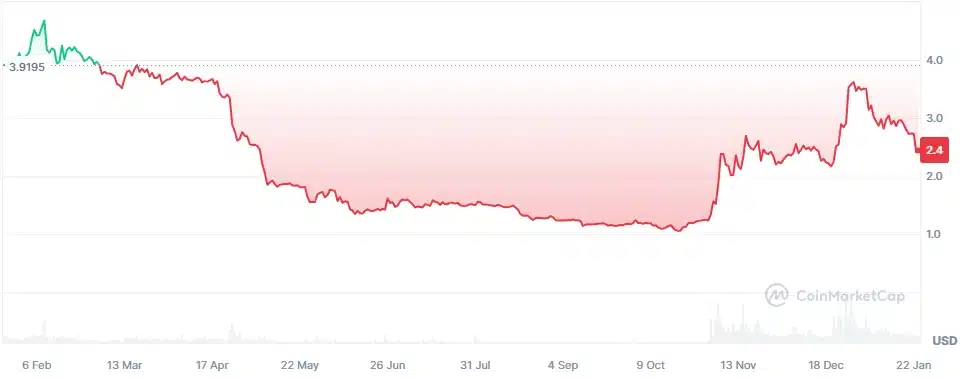The width and height of the screenshot is (961, 379).
Task: Click the CoinMarketCap watermark text
Action: 849,296
